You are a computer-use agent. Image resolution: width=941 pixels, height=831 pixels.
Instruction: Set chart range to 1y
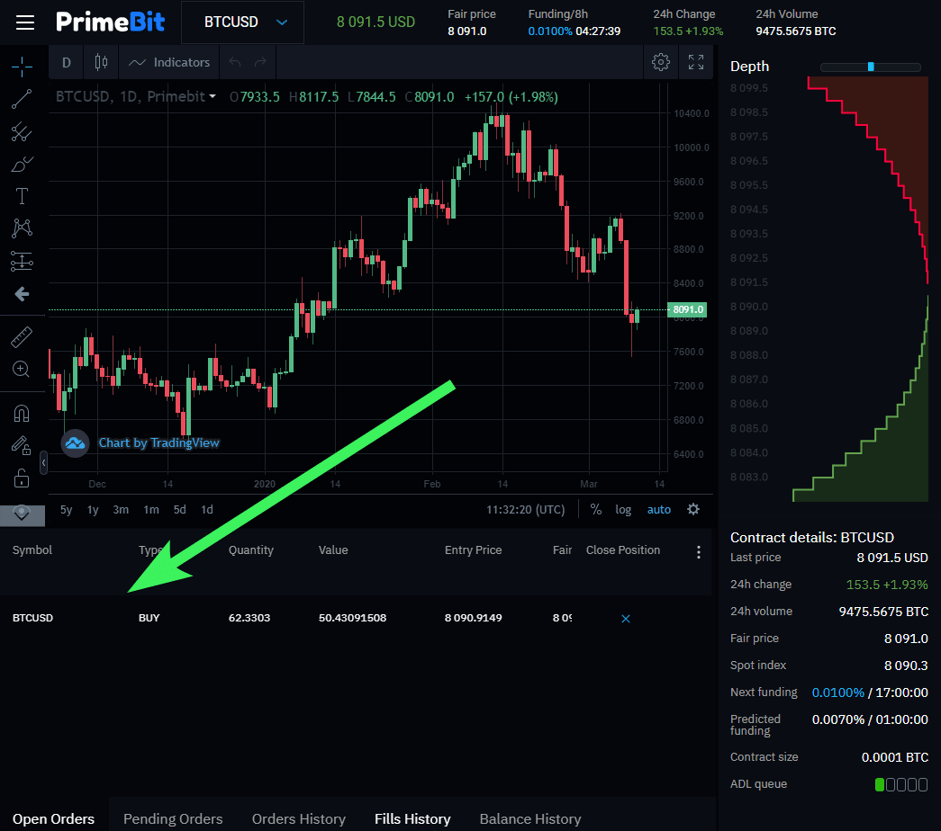pyautogui.click(x=92, y=509)
